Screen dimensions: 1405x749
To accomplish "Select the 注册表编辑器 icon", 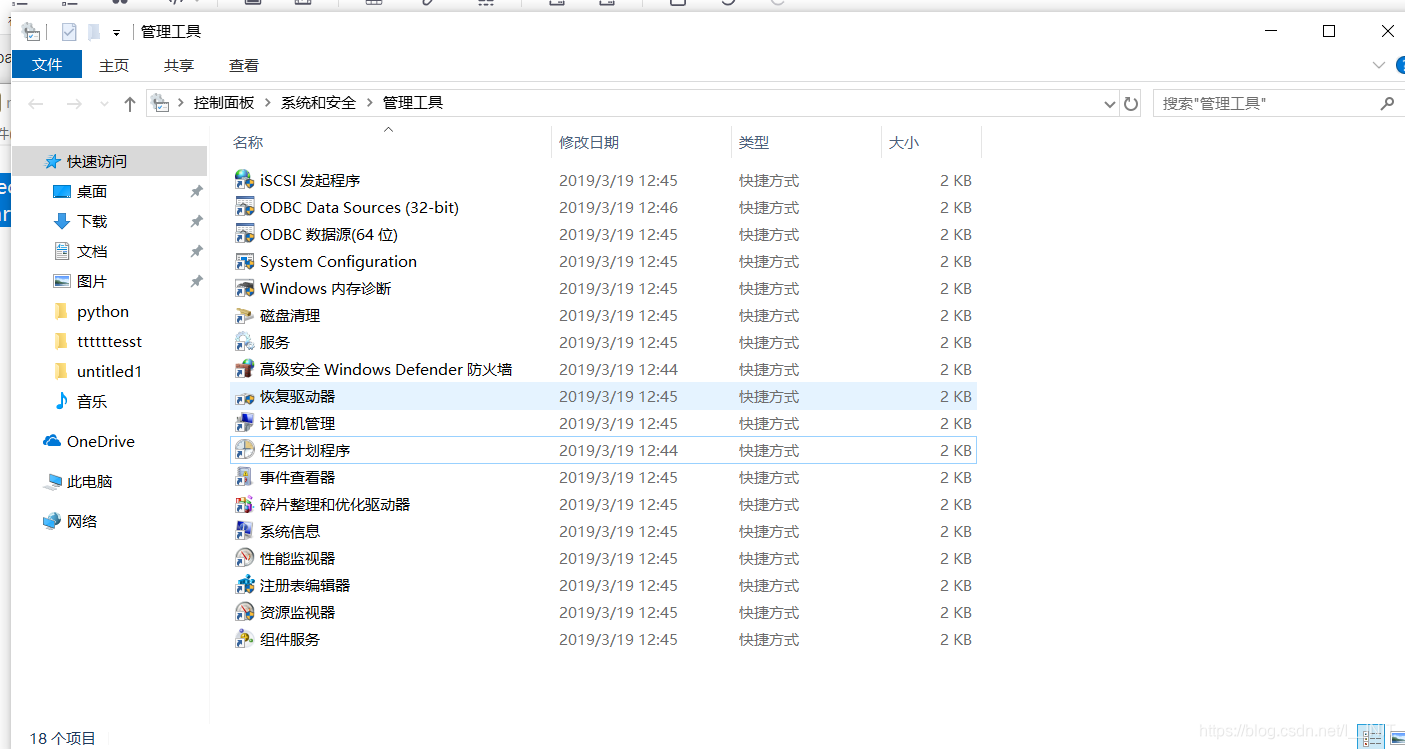I will [244, 585].
